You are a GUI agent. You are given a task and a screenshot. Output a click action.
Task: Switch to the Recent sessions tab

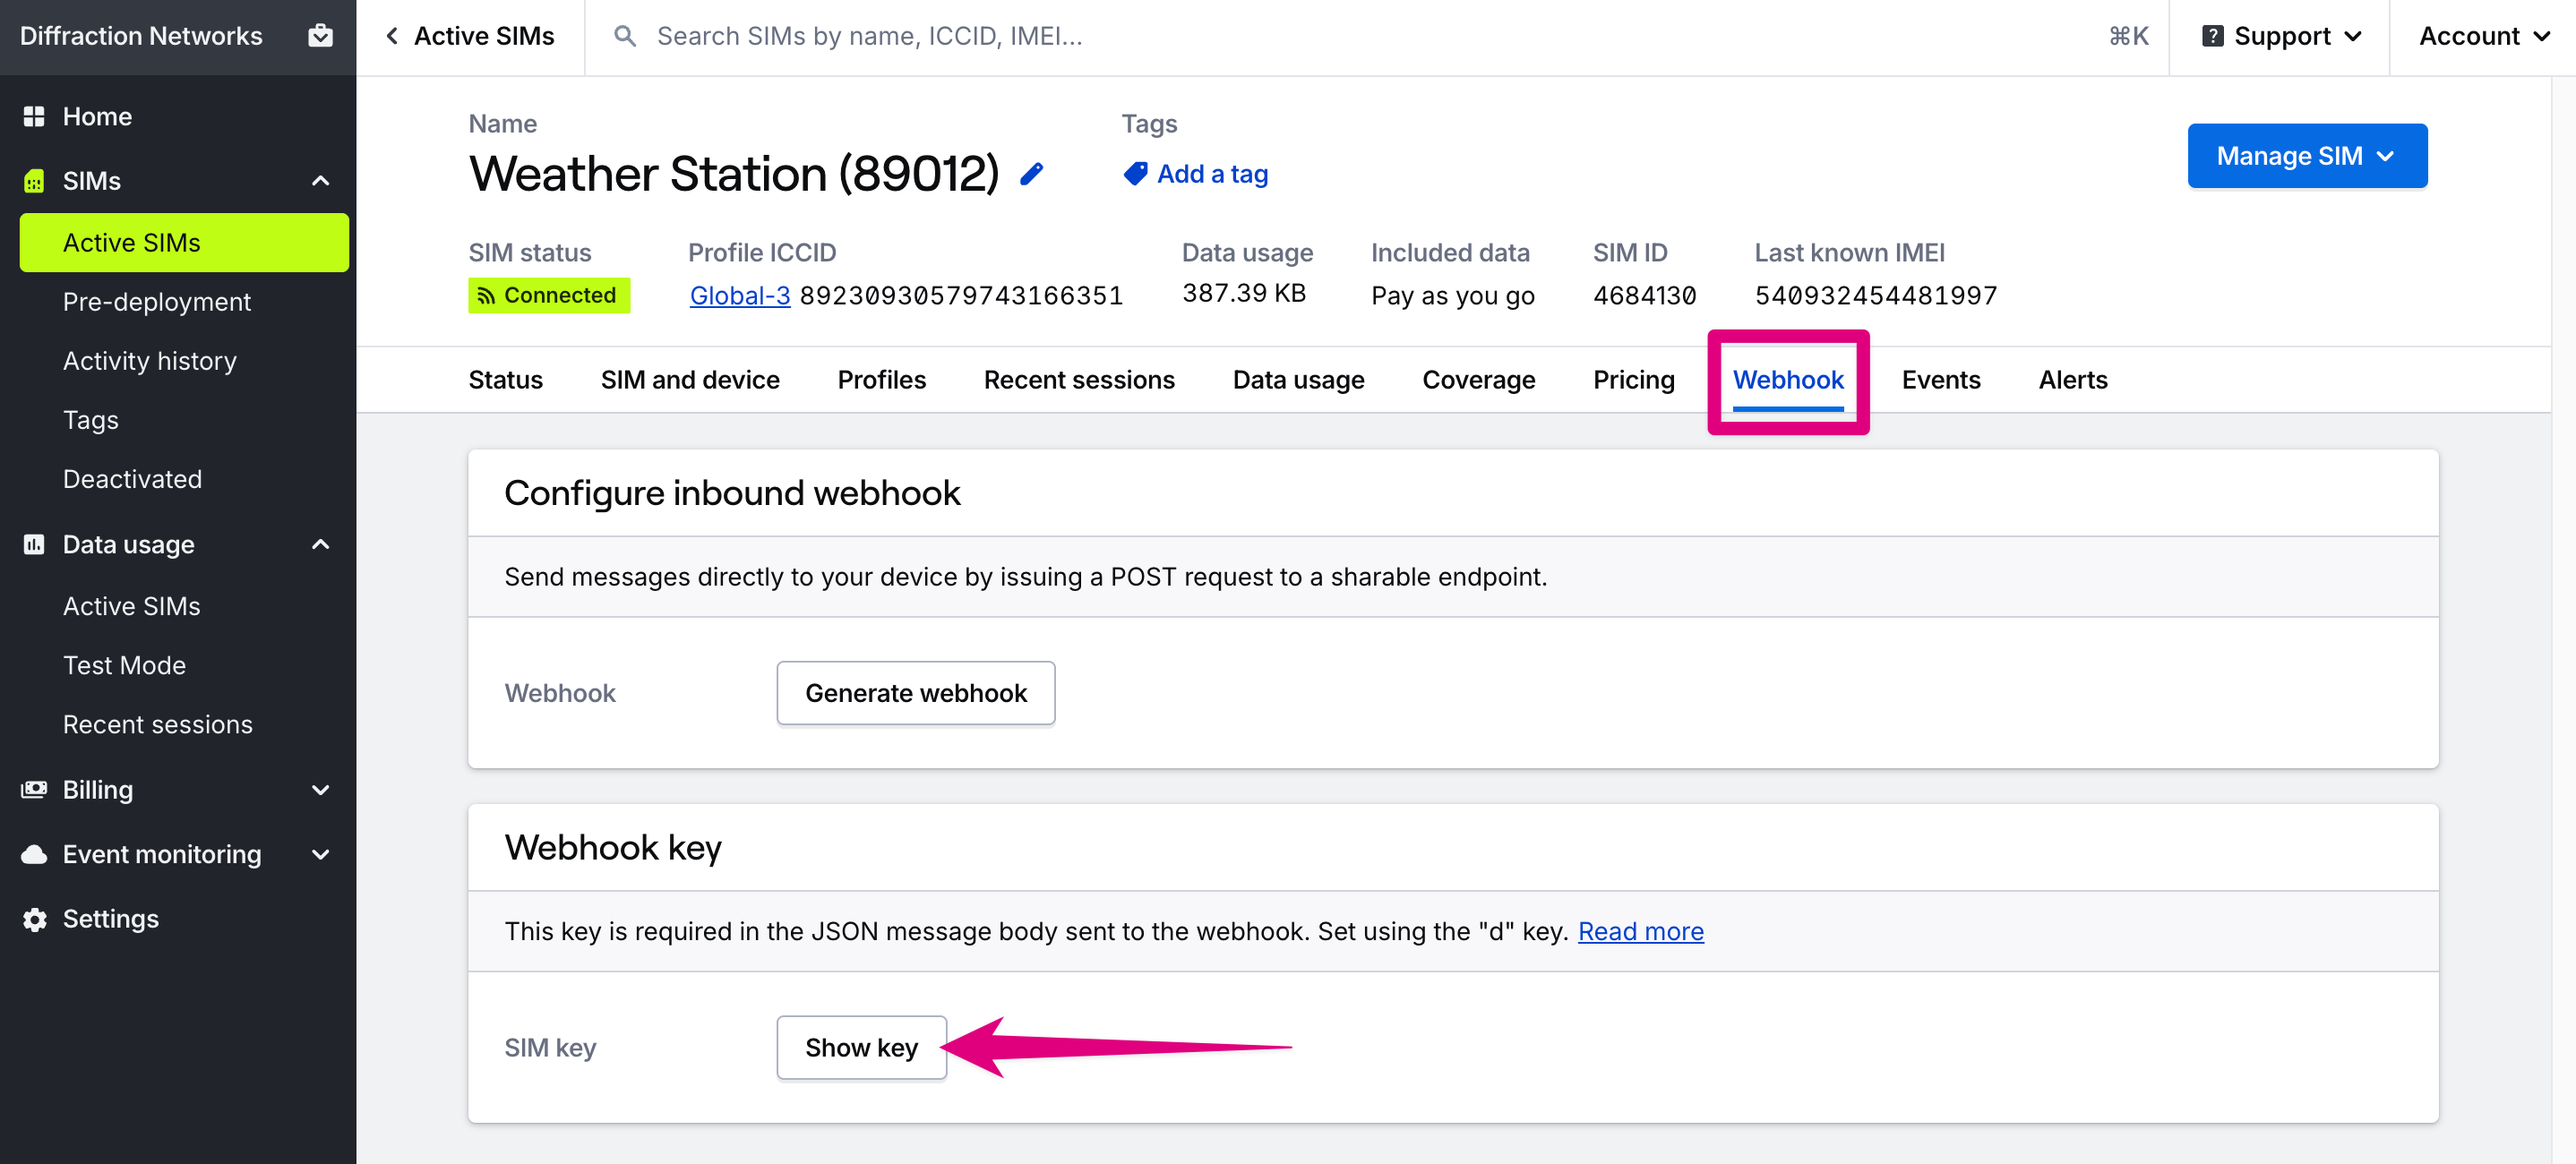(1079, 380)
